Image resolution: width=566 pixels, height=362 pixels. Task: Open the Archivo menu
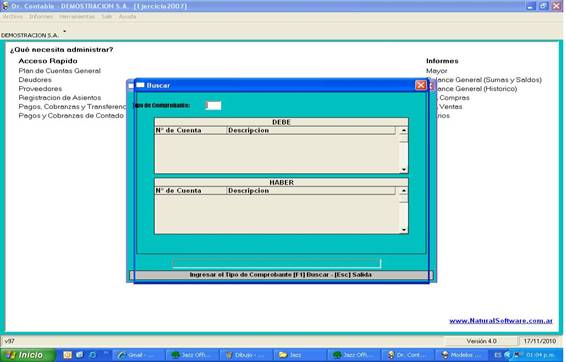[13, 17]
